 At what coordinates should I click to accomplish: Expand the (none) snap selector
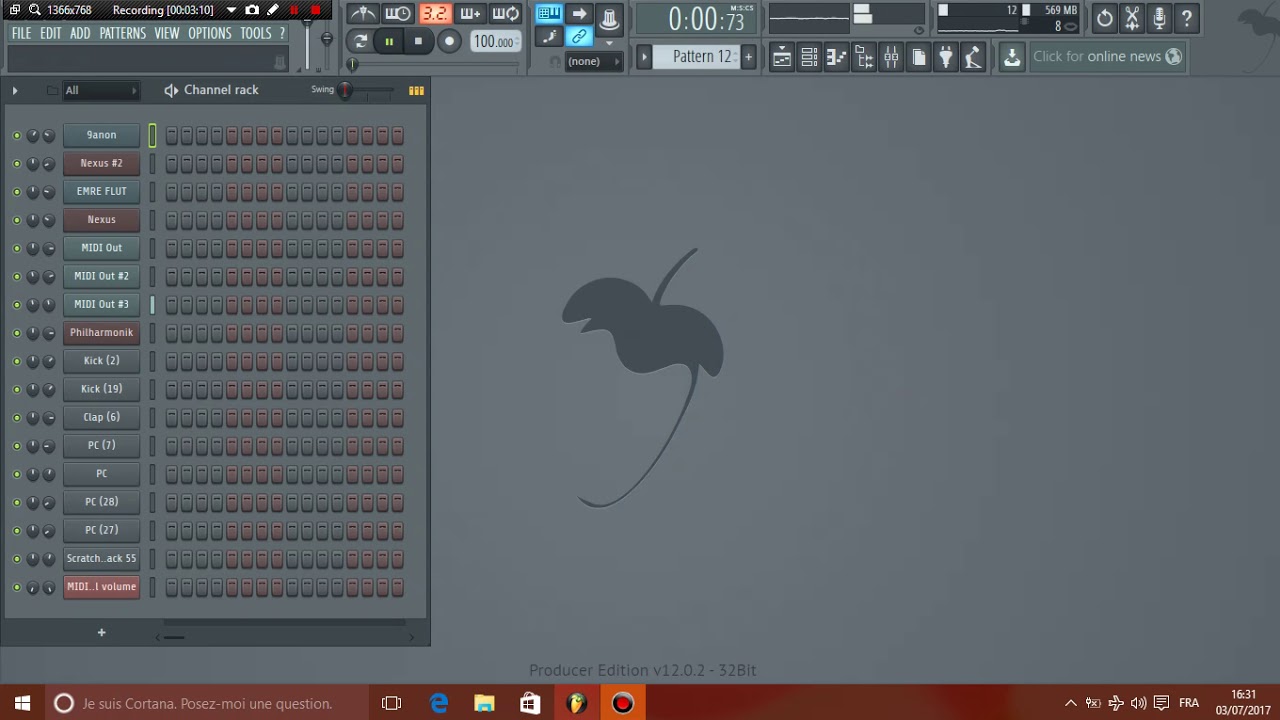[591, 62]
